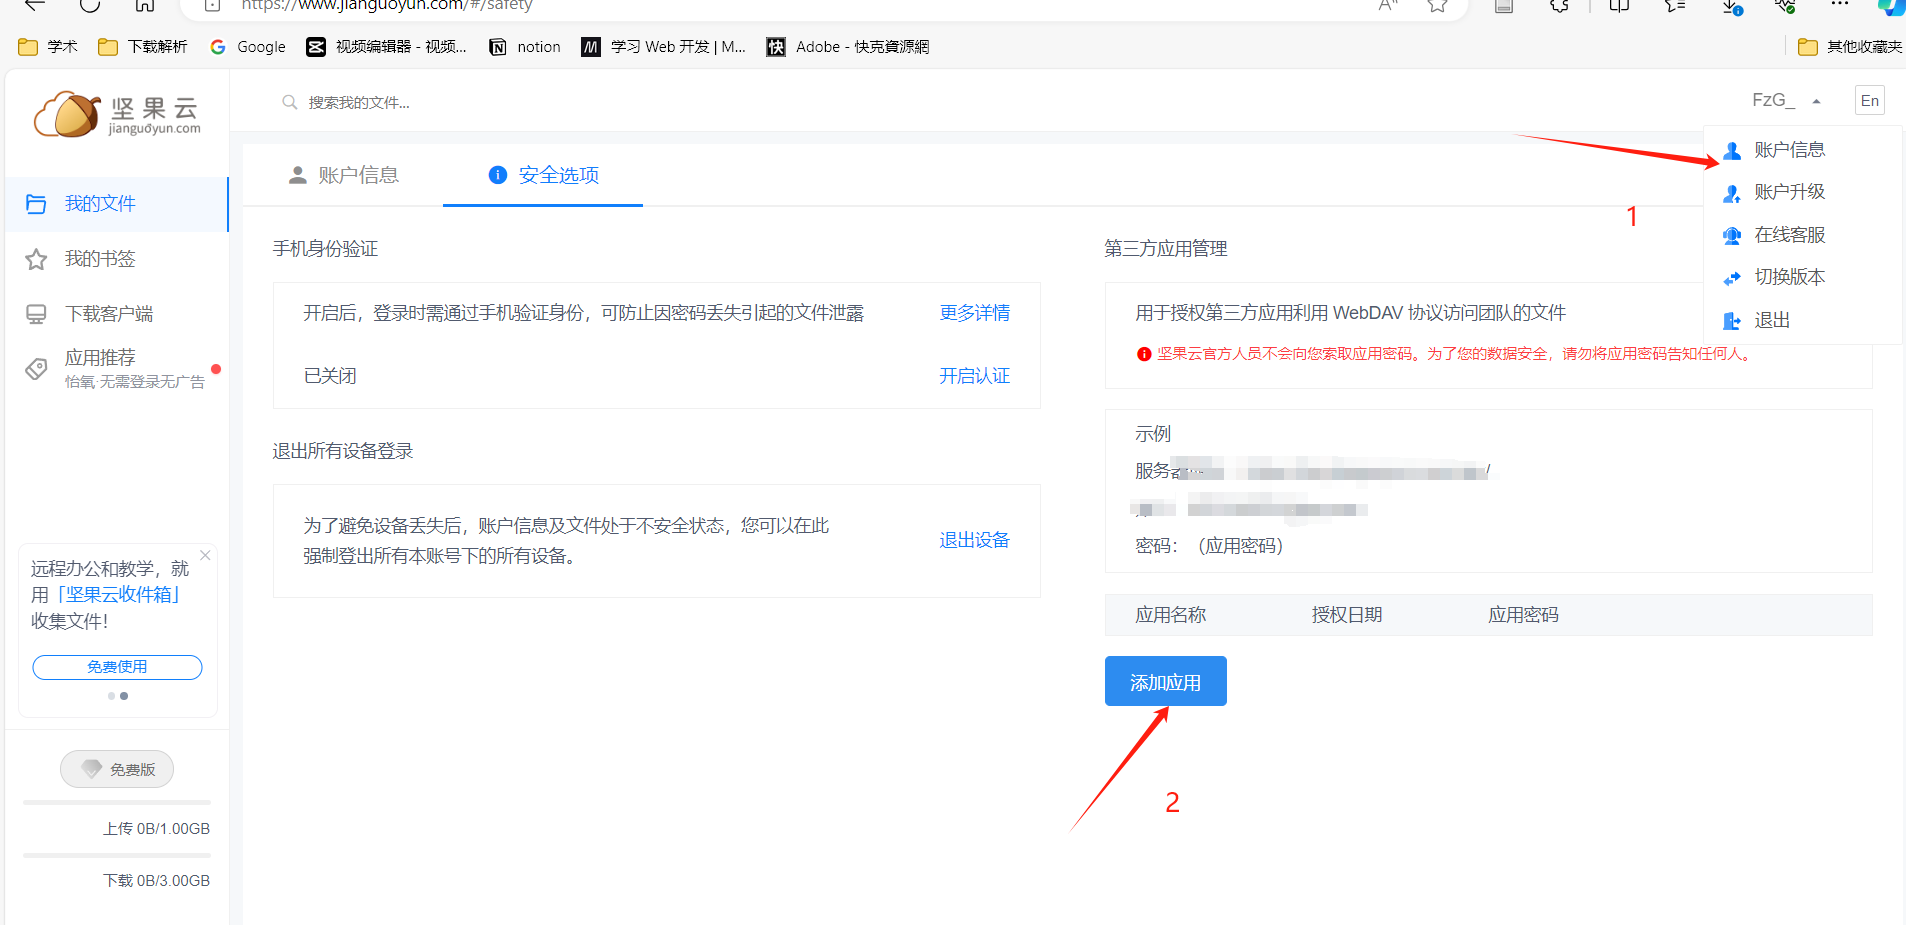Open the 视频编辑器 bookmark
The width and height of the screenshot is (1906, 925).
pos(387,47)
